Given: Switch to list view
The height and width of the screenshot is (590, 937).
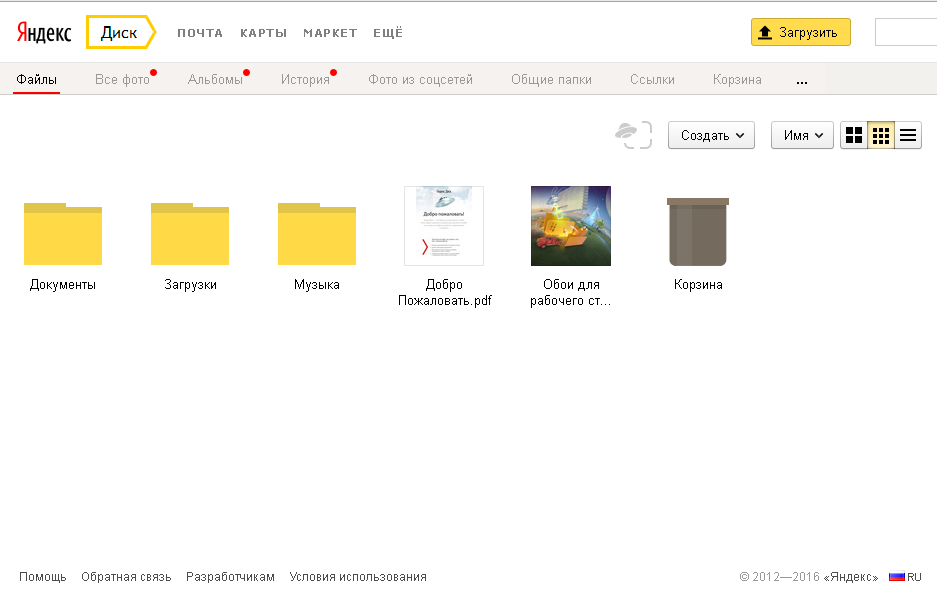Looking at the screenshot, I should pos(907,135).
